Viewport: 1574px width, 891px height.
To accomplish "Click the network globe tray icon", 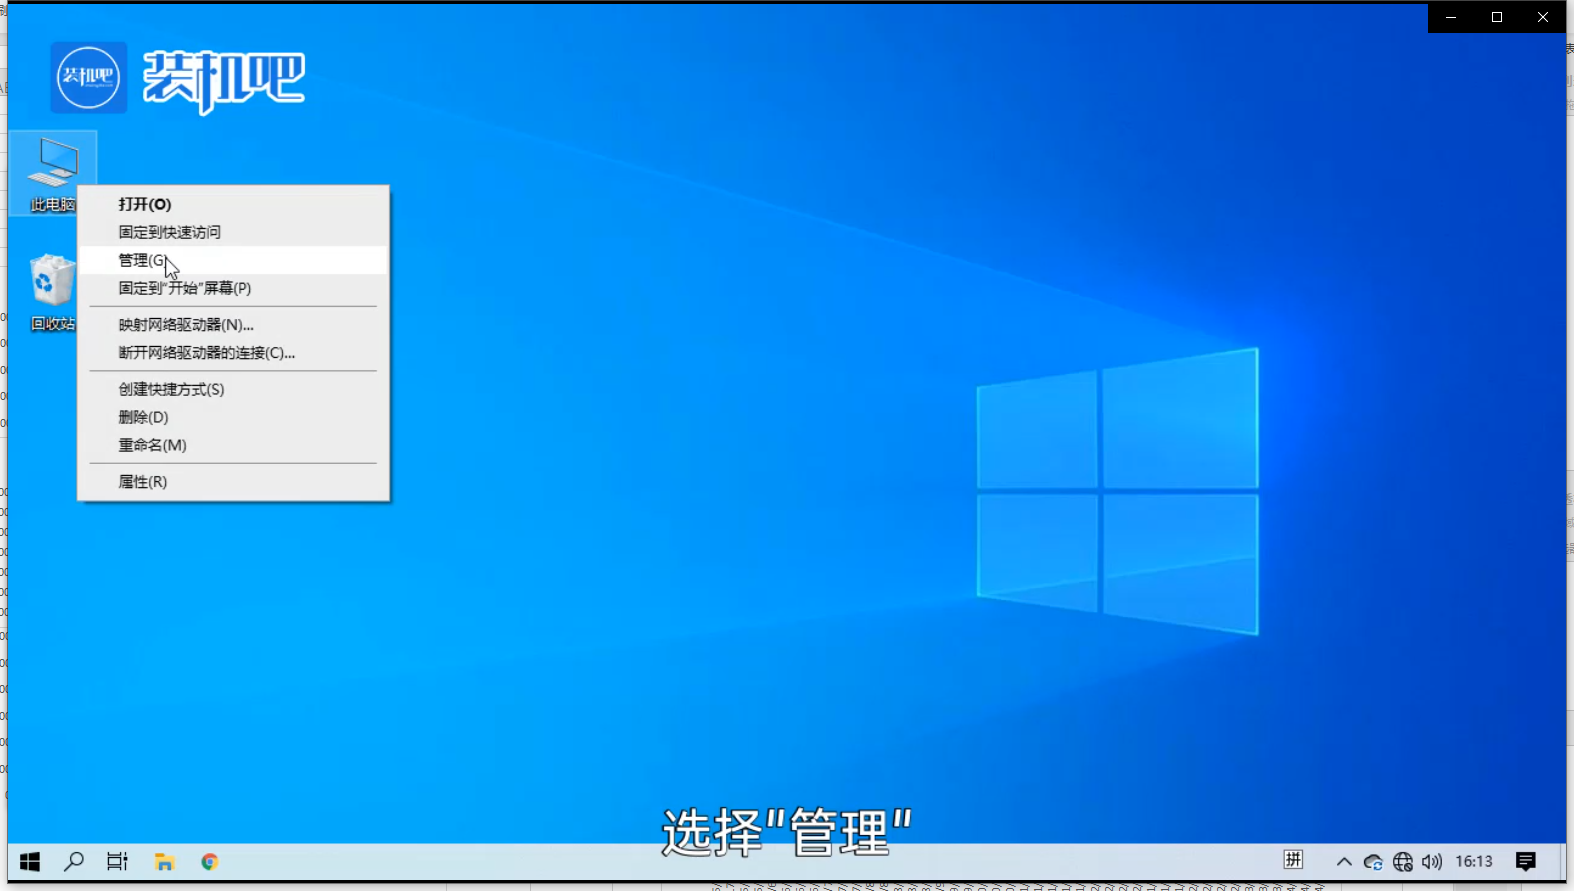I will coord(1403,861).
